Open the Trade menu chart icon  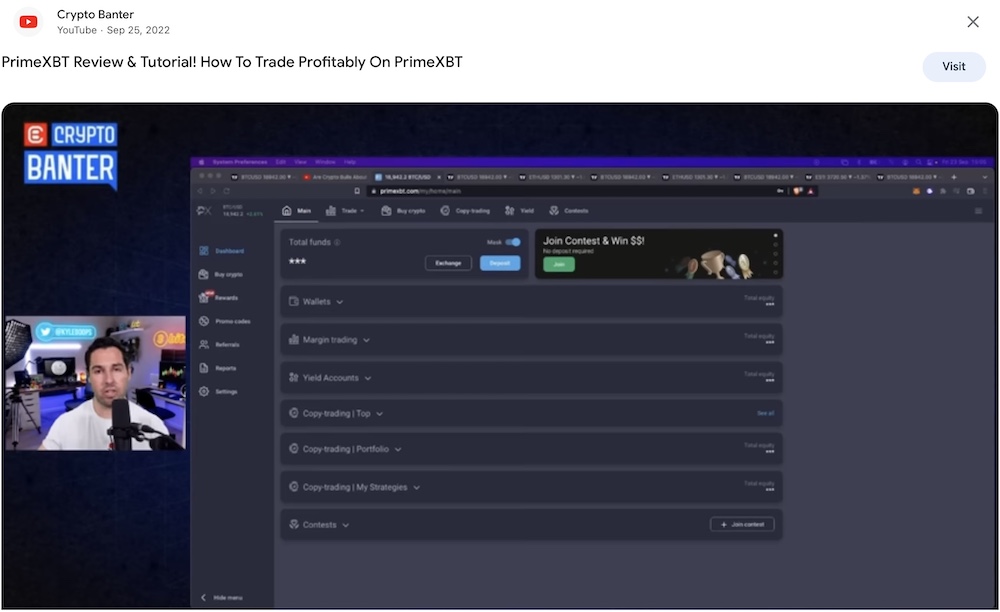pos(331,210)
